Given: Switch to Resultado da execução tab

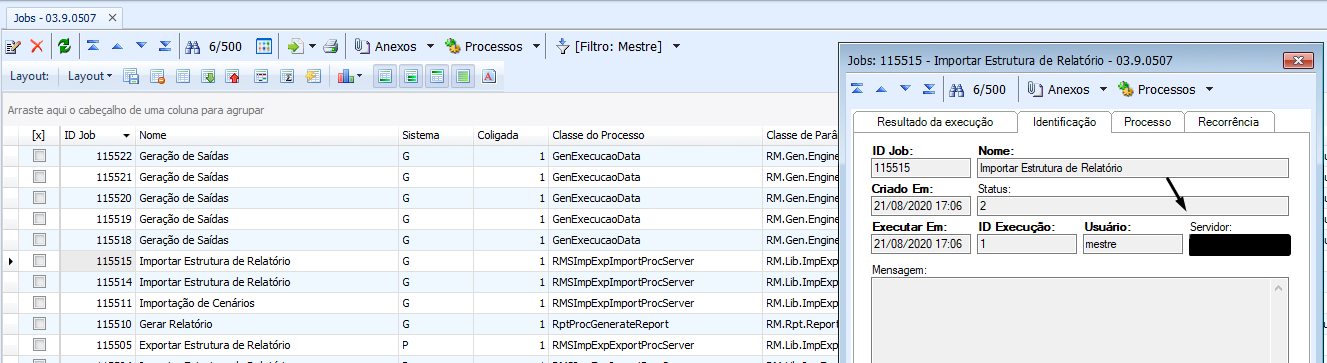Looking at the screenshot, I should coord(934,122).
